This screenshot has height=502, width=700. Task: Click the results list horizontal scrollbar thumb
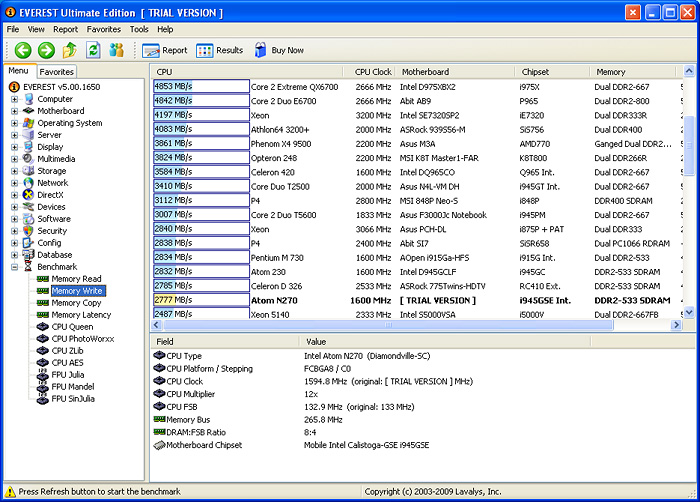point(388,325)
